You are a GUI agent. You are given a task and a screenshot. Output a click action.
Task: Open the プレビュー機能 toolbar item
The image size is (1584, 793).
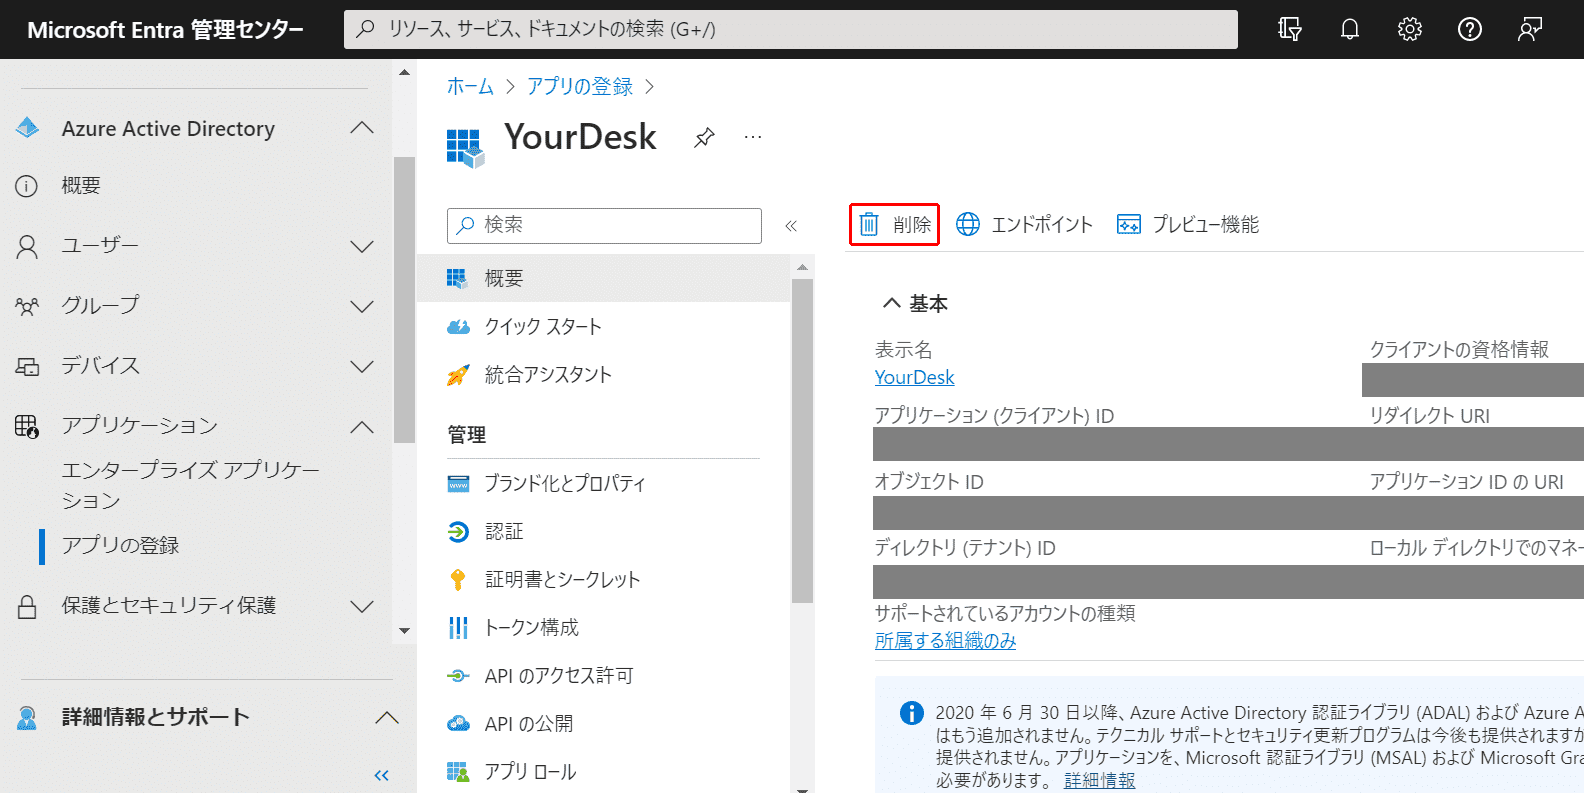(x=1187, y=224)
